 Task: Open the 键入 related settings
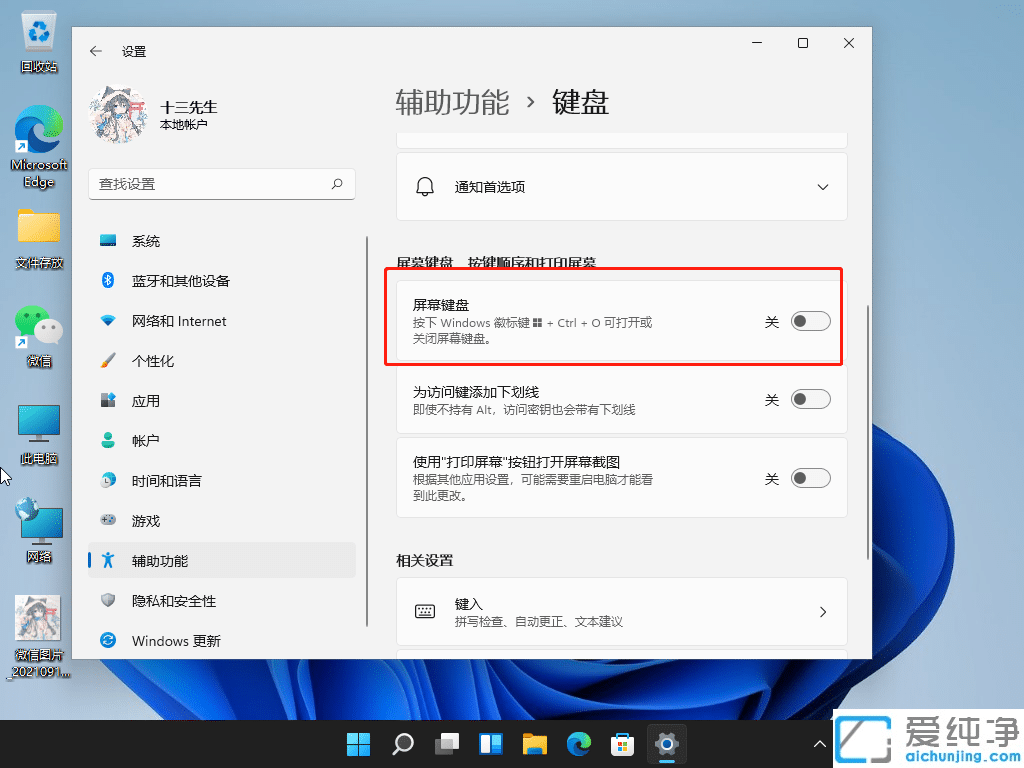click(620, 611)
